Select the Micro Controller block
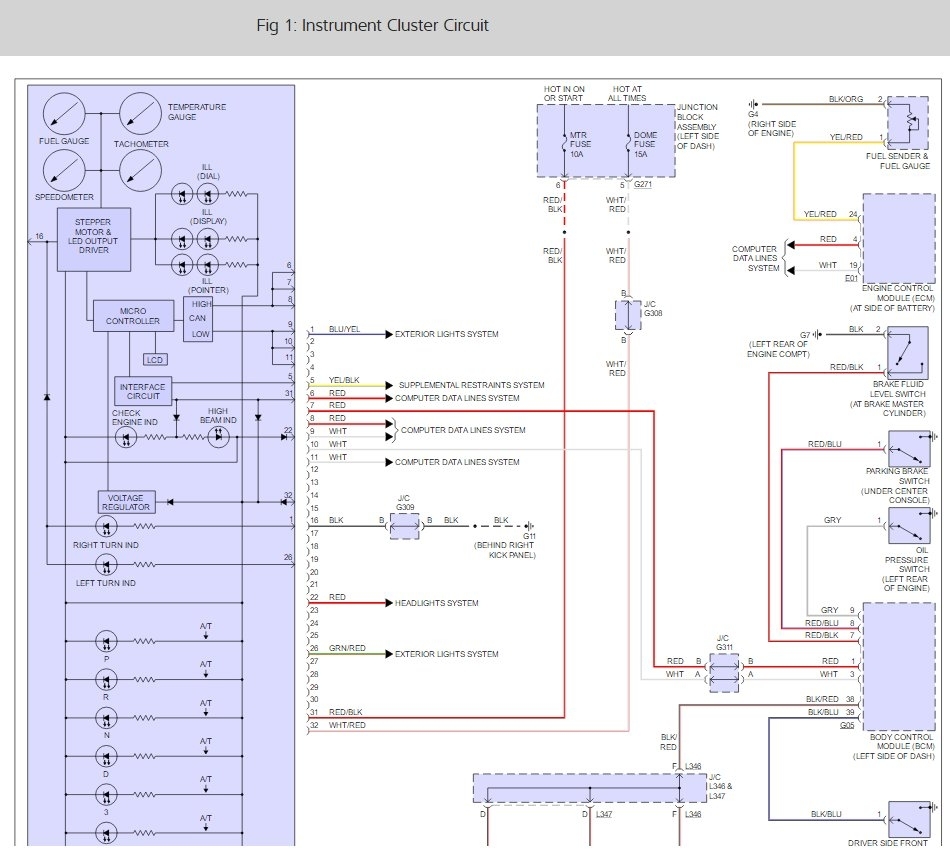 tap(133, 316)
